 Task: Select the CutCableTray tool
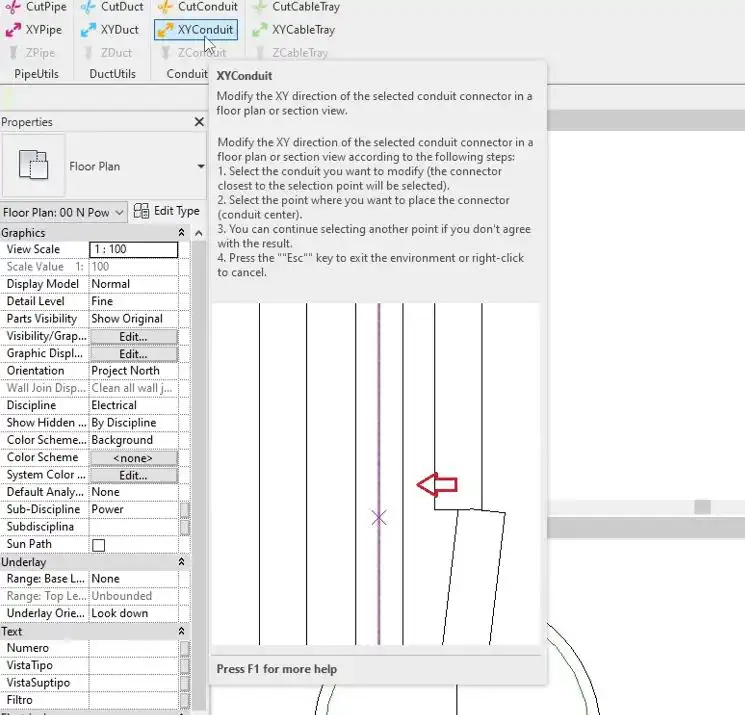pyautogui.click(x=296, y=7)
